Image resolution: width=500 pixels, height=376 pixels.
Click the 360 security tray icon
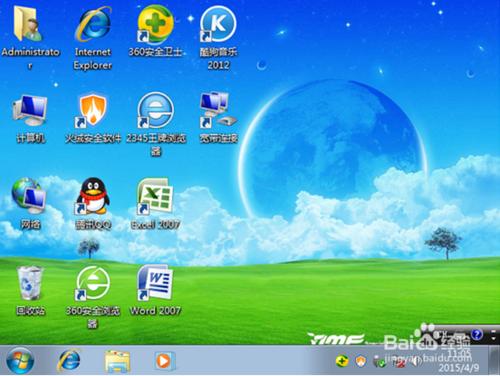click(342, 361)
